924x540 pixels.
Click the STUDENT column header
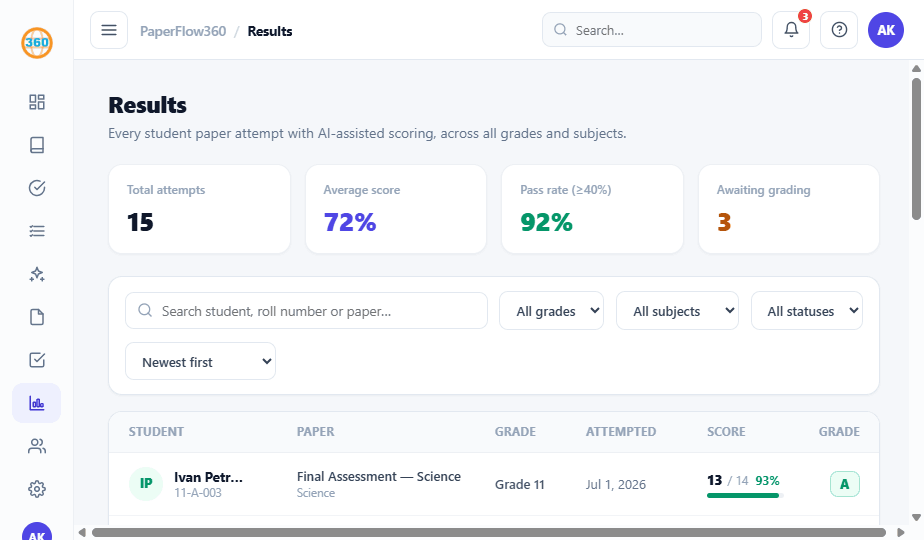coord(156,432)
